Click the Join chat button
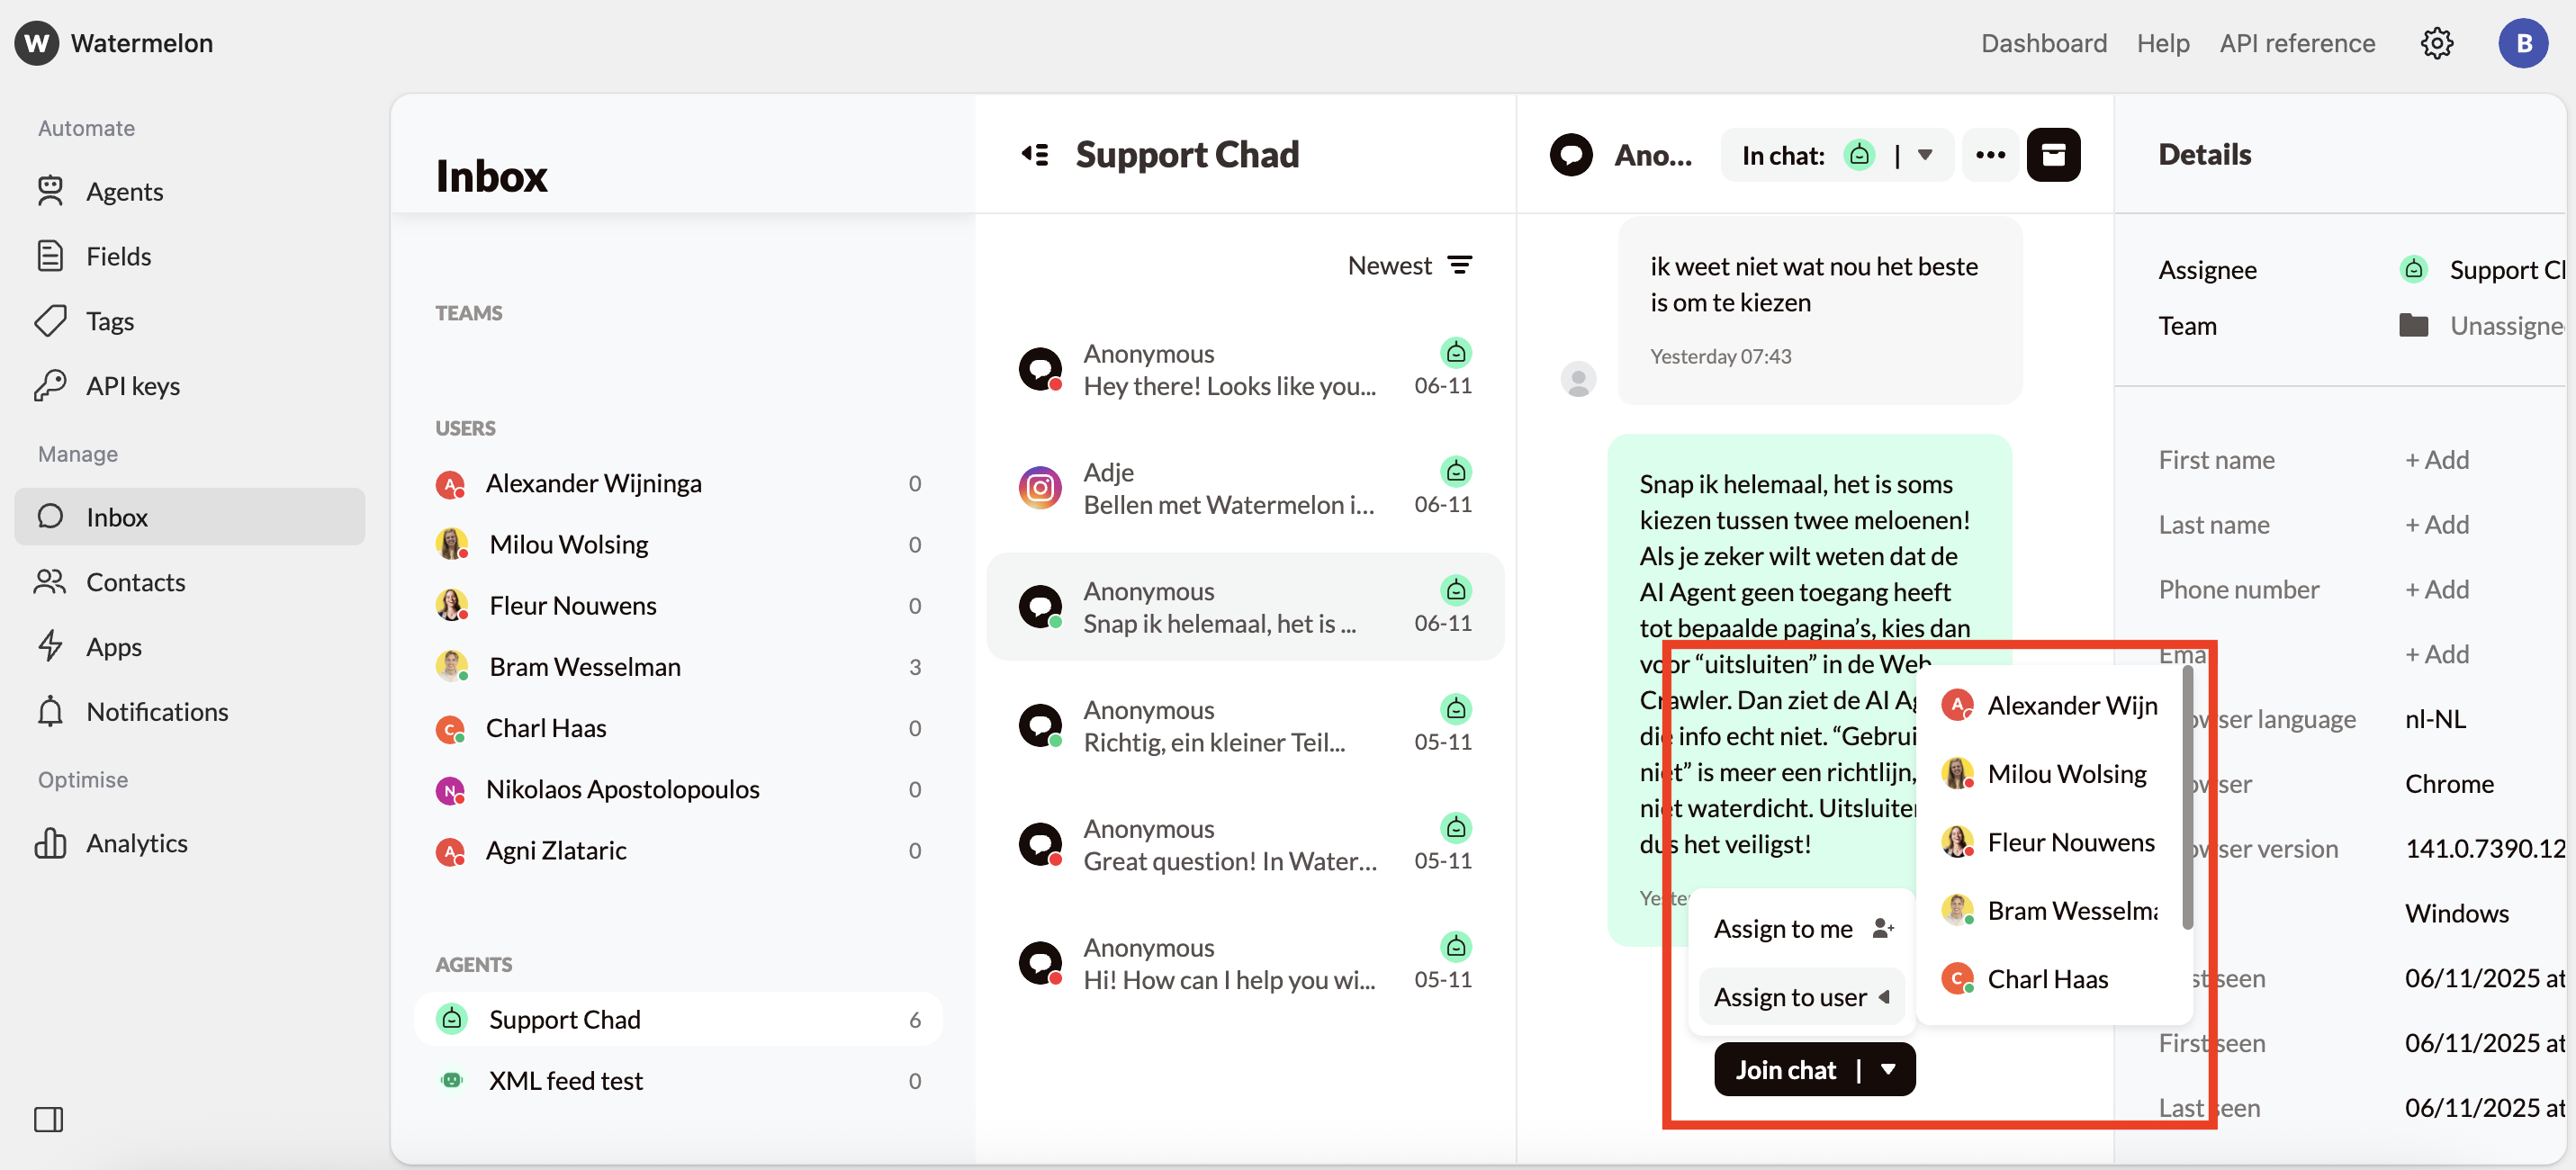The width and height of the screenshot is (2576, 1170). click(1785, 1069)
